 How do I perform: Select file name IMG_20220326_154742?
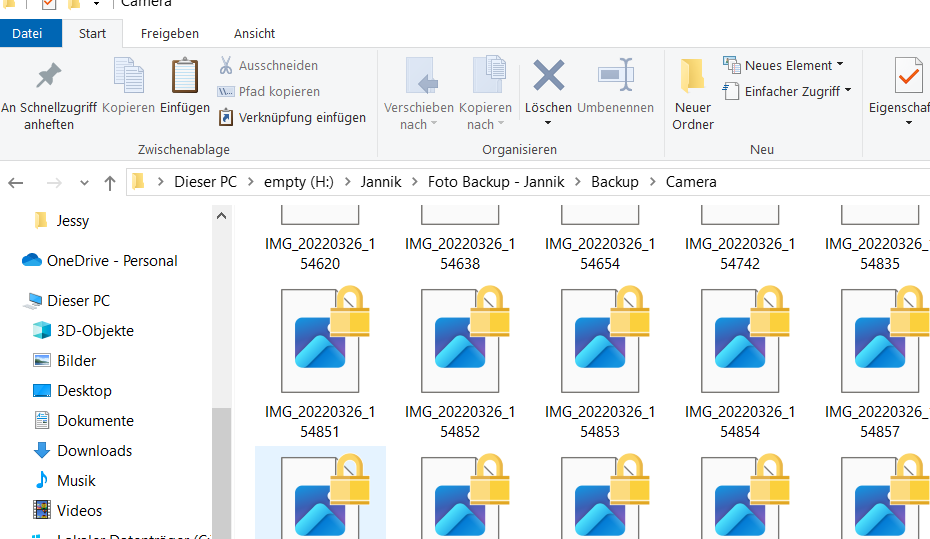740,254
